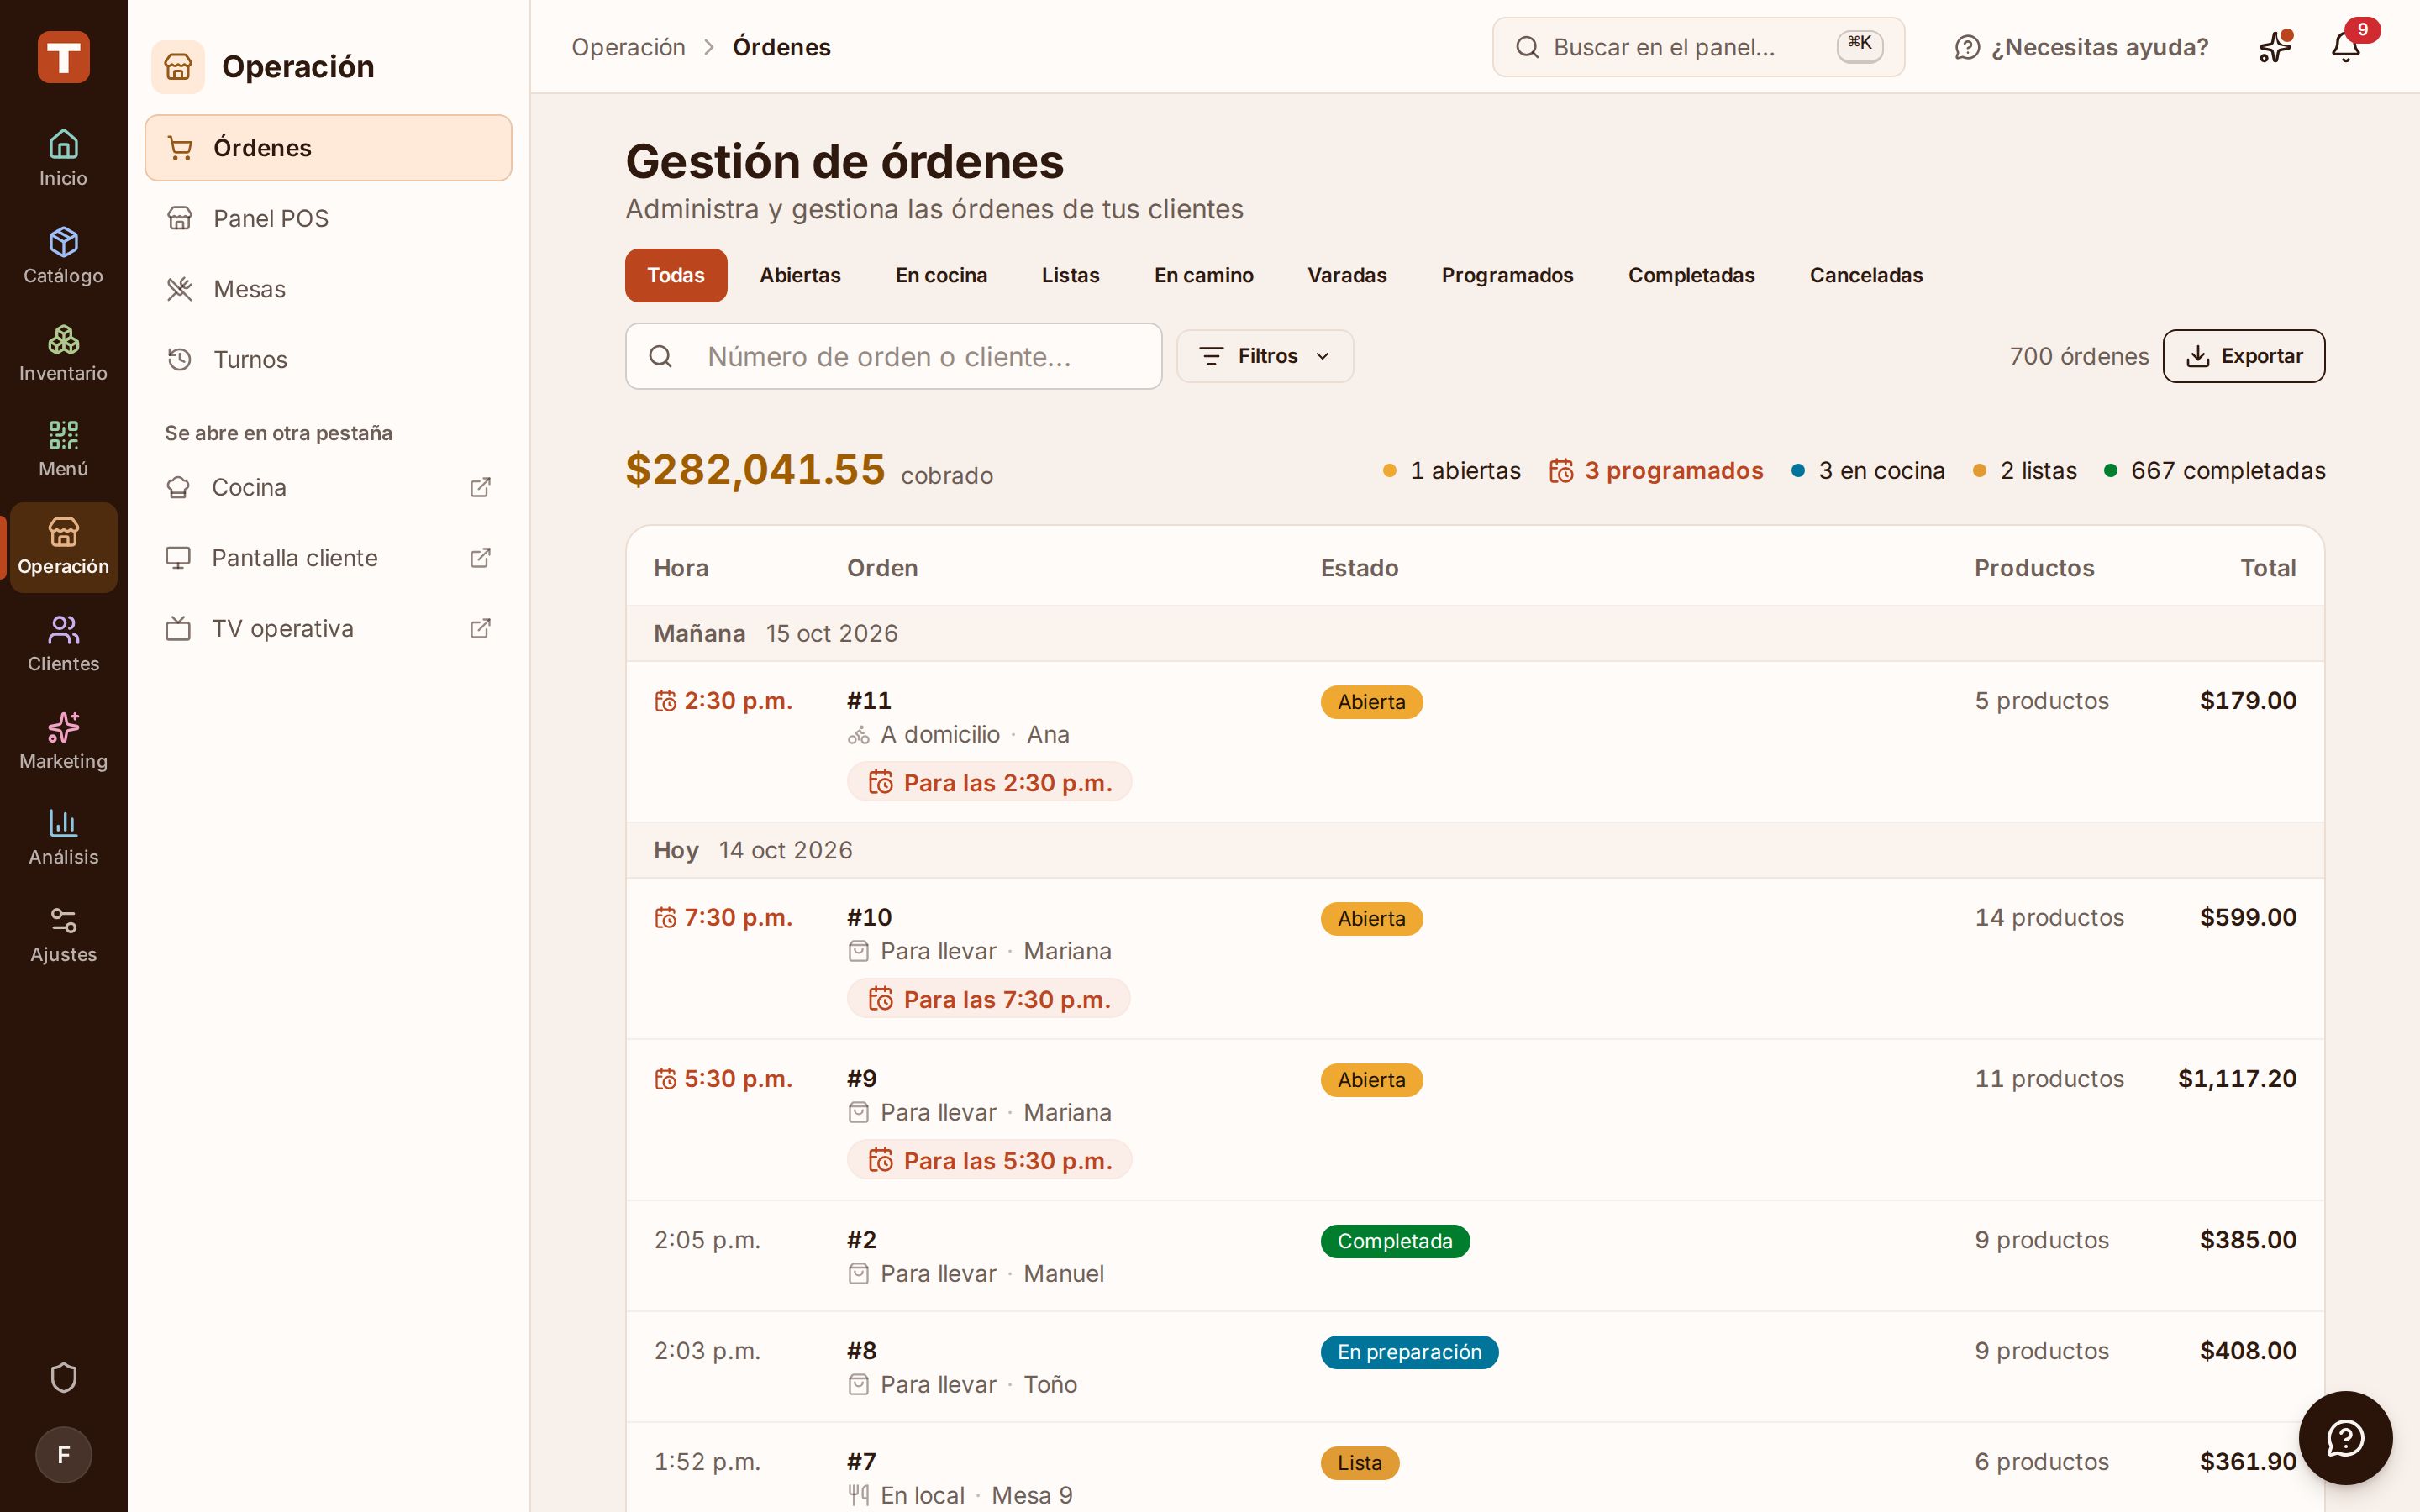
Task: Click ¿Necesitas ayuda? link
Action: [2081, 47]
